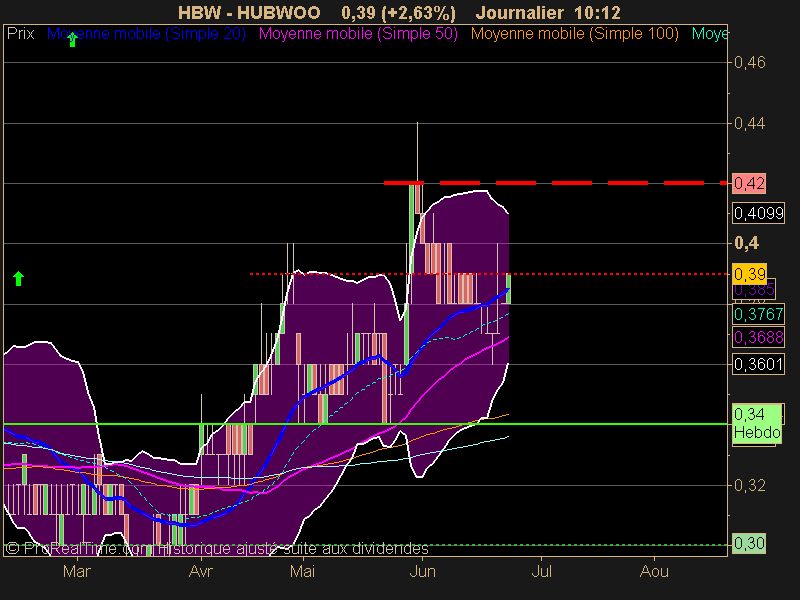The image size is (800, 600).
Task: Select the Prix legend label
Action: (x=20, y=34)
